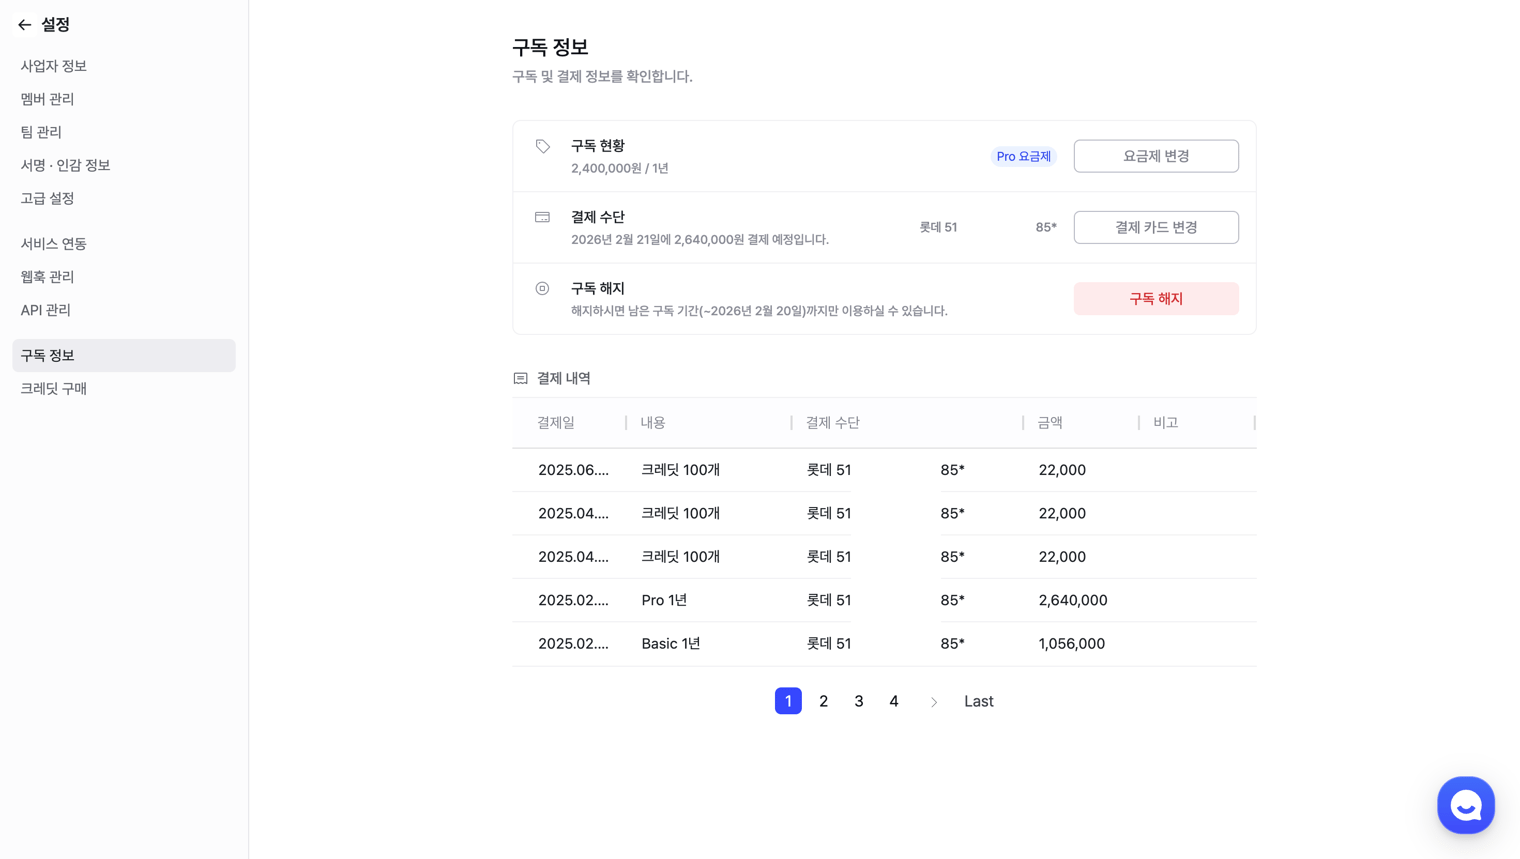Viewport: 1520px width, 859px height.
Task: Click the 내용 column header
Action: [x=653, y=423]
